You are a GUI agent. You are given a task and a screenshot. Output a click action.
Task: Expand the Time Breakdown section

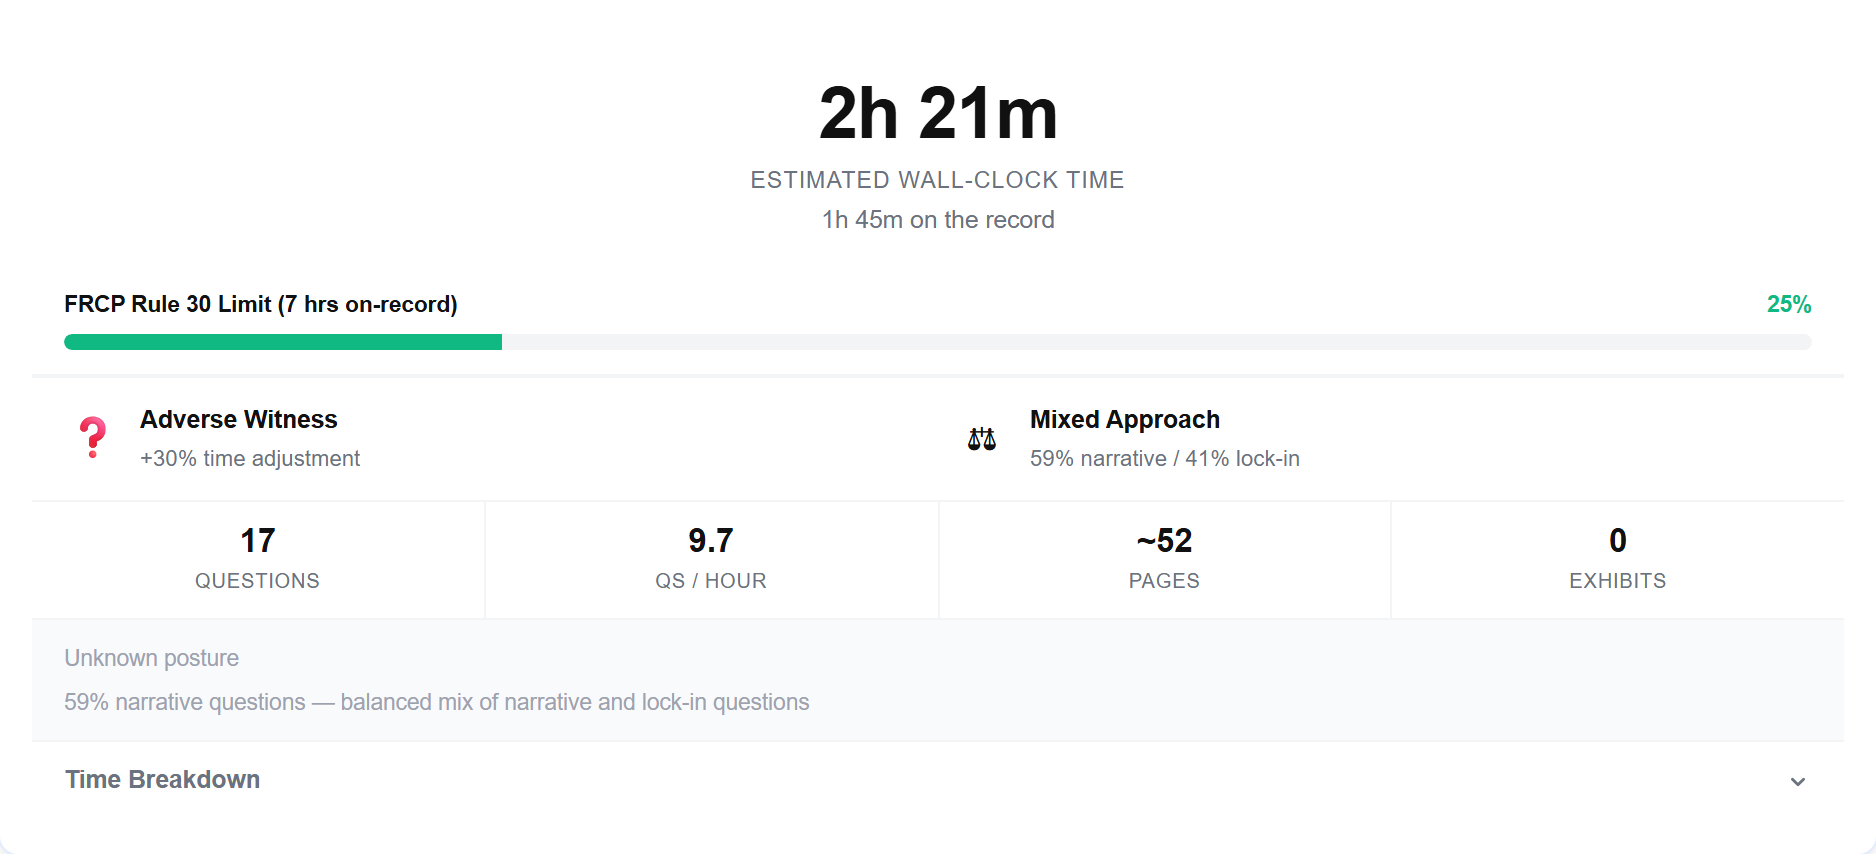(x=162, y=779)
